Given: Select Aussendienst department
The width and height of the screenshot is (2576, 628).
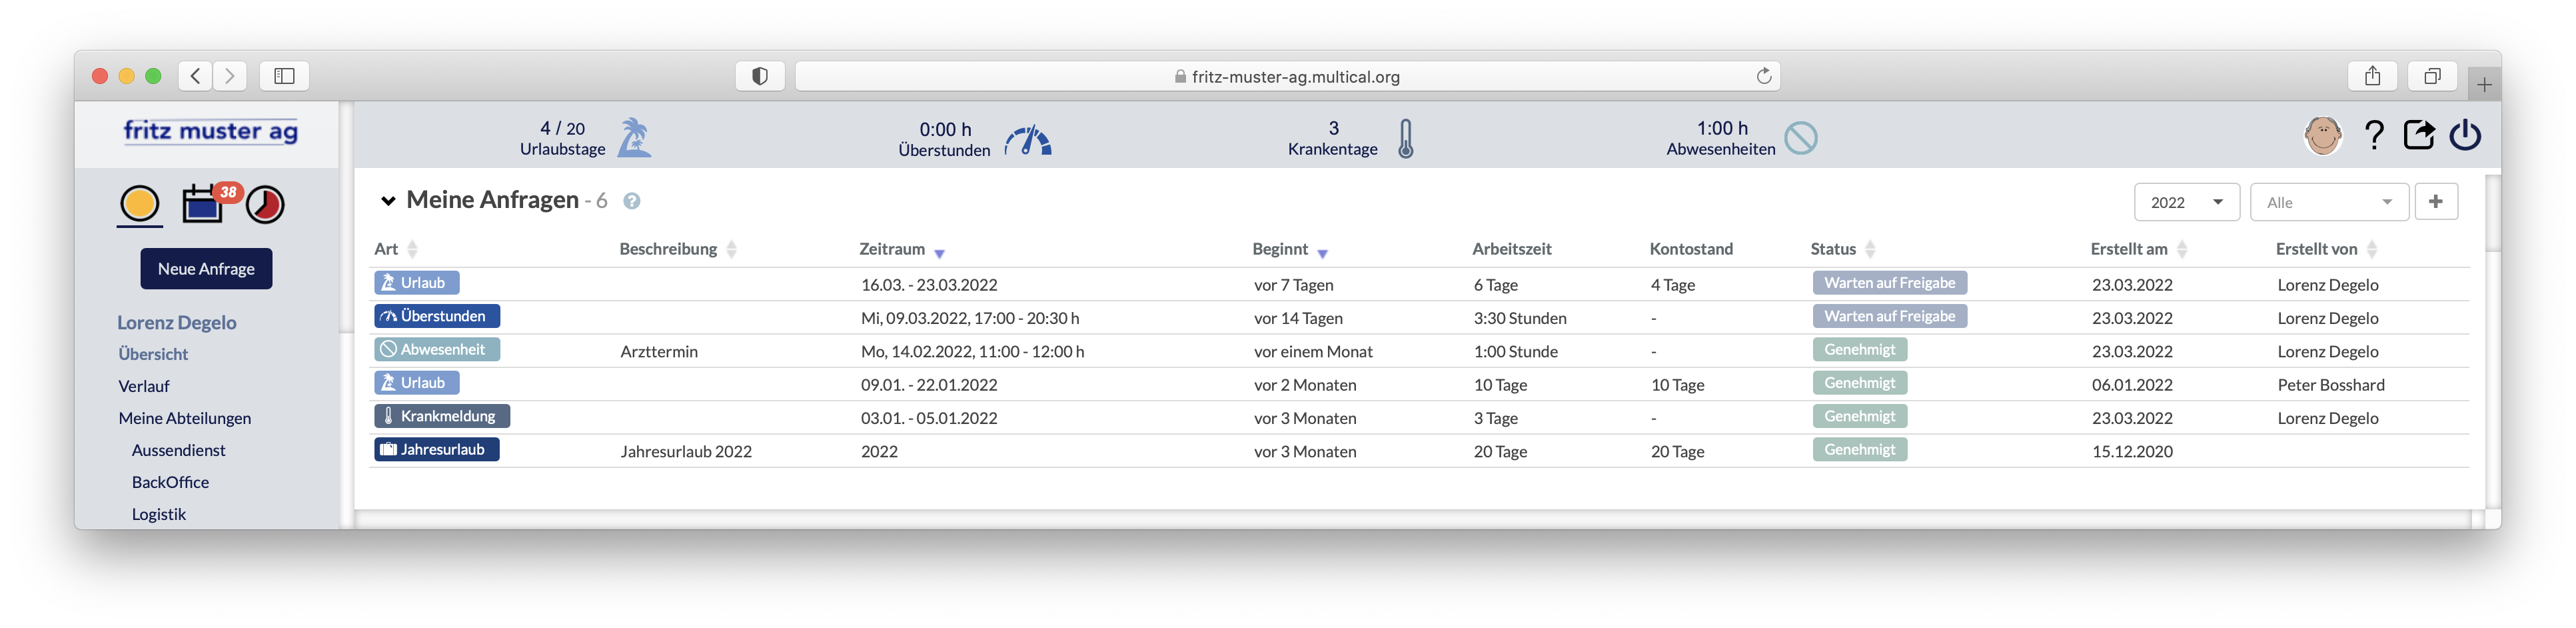Looking at the screenshot, I should coord(179,450).
